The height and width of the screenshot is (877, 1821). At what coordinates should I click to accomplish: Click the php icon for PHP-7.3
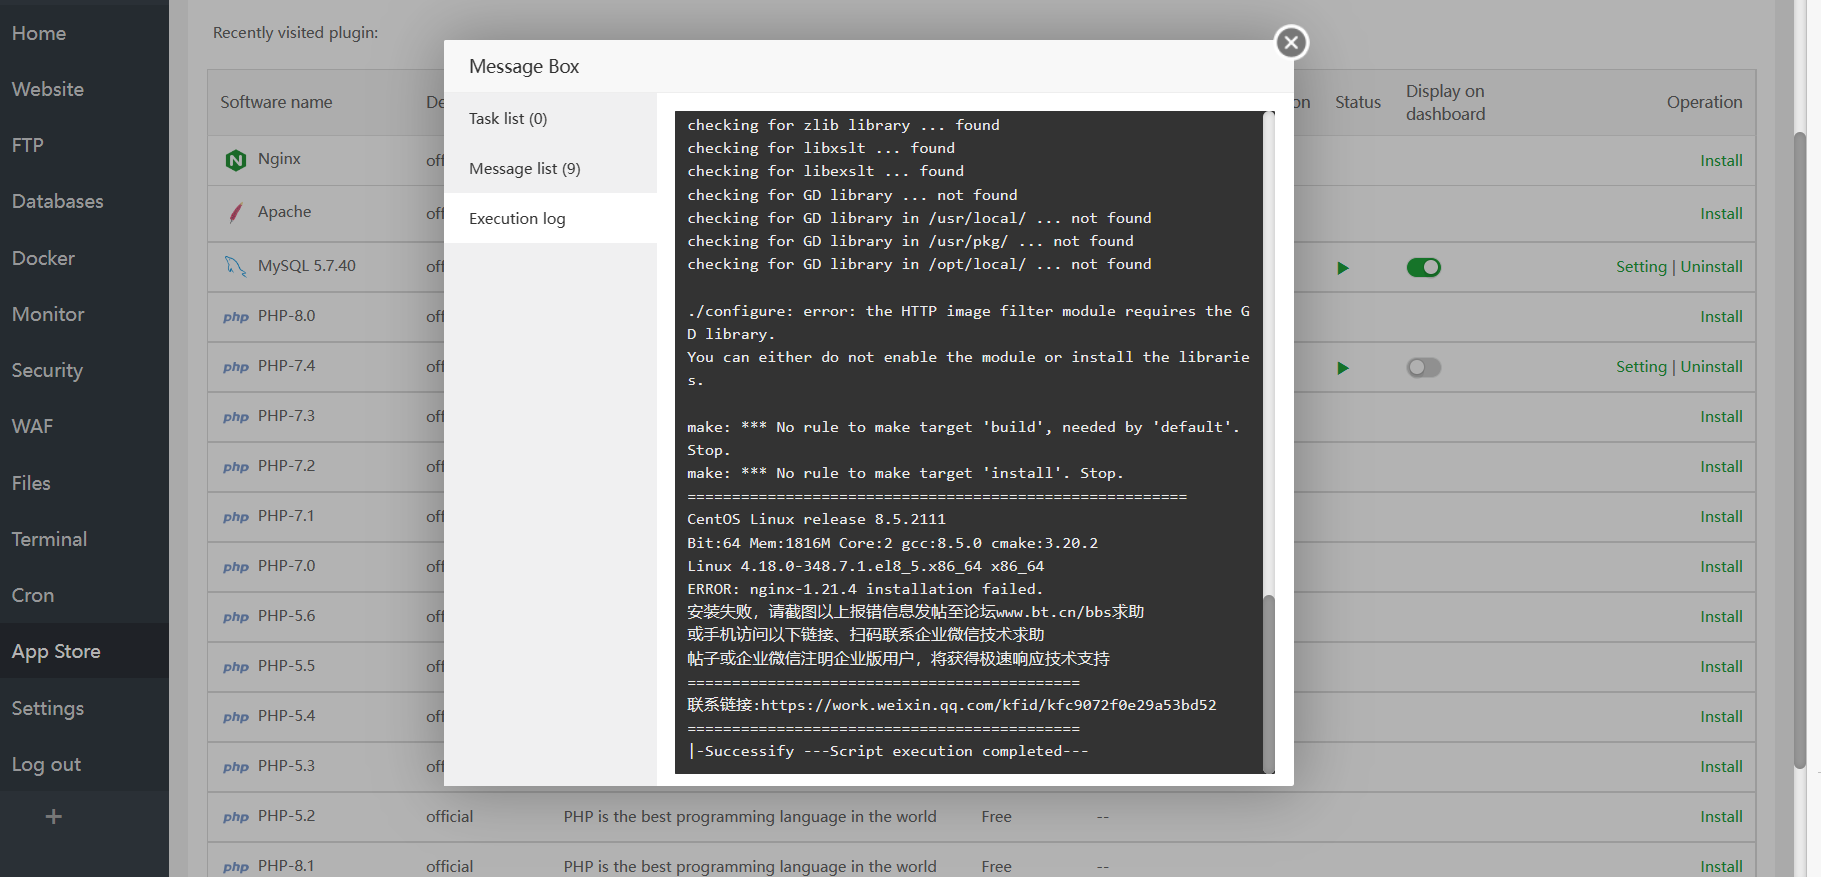click(236, 417)
